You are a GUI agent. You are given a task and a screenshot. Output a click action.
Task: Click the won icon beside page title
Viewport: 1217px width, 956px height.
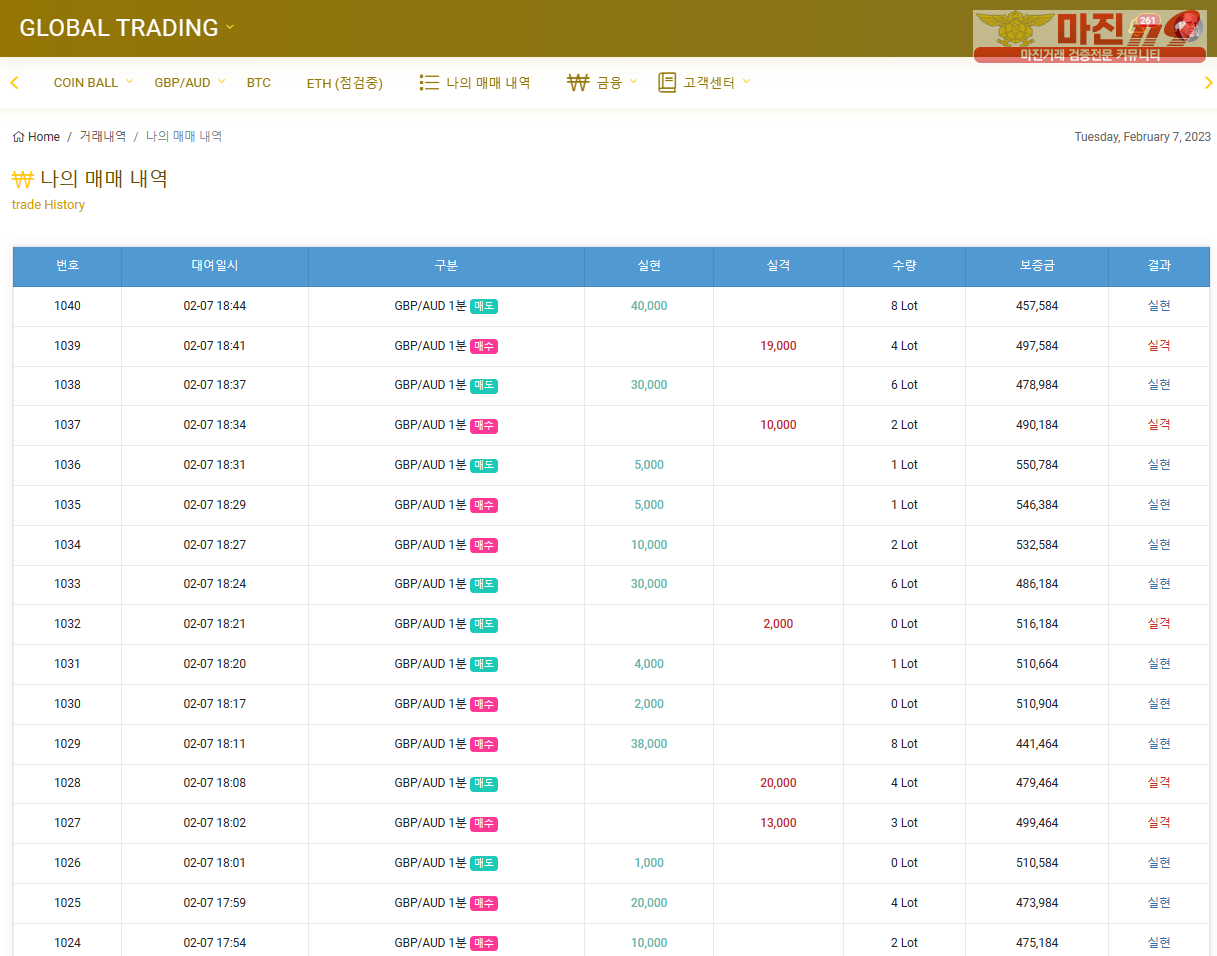[x=22, y=179]
